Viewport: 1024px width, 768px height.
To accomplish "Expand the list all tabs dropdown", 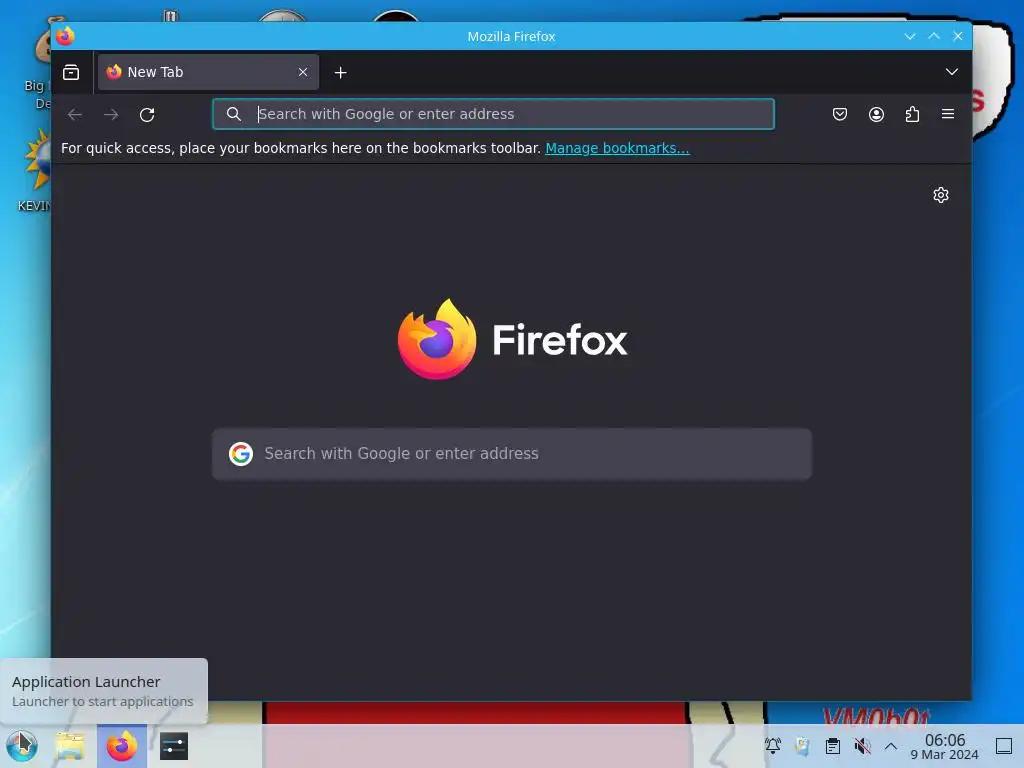I will (x=952, y=72).
